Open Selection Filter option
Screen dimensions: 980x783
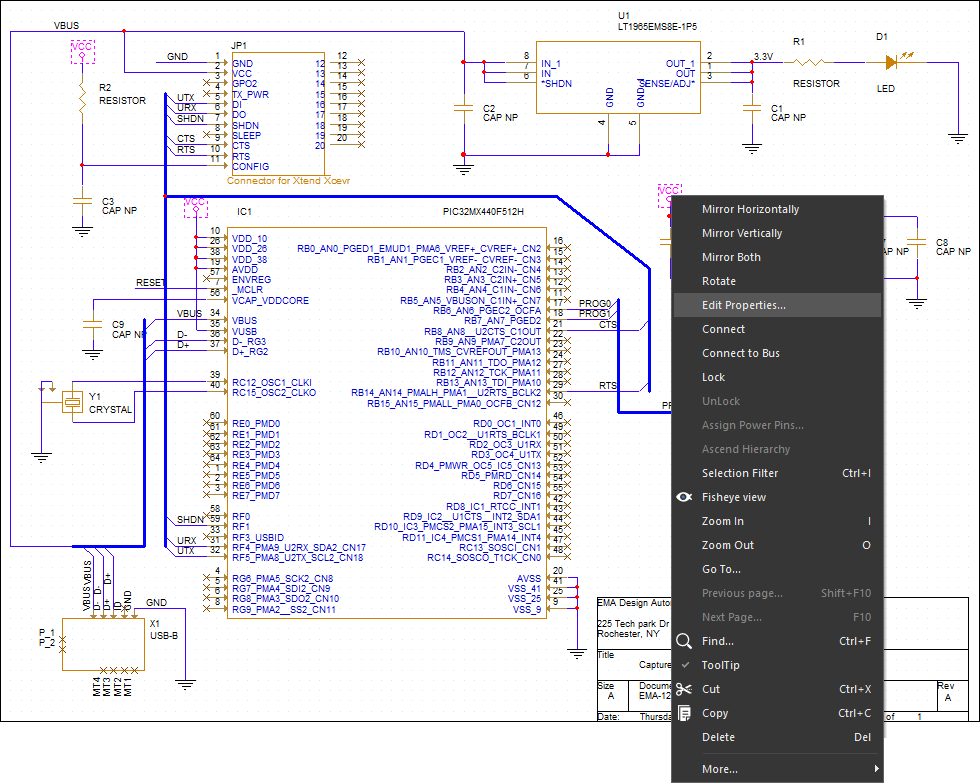[777, 473]
